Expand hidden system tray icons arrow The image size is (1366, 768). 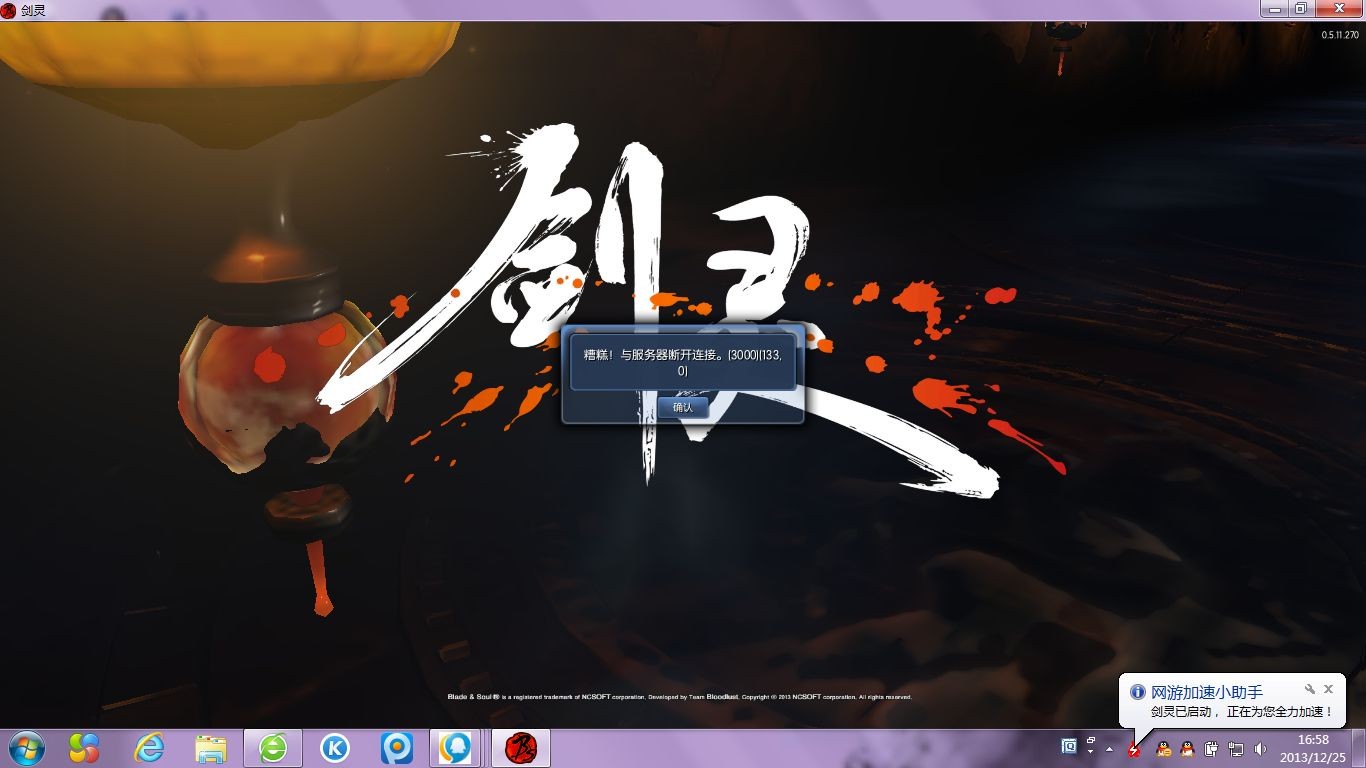pos(1109,749)
